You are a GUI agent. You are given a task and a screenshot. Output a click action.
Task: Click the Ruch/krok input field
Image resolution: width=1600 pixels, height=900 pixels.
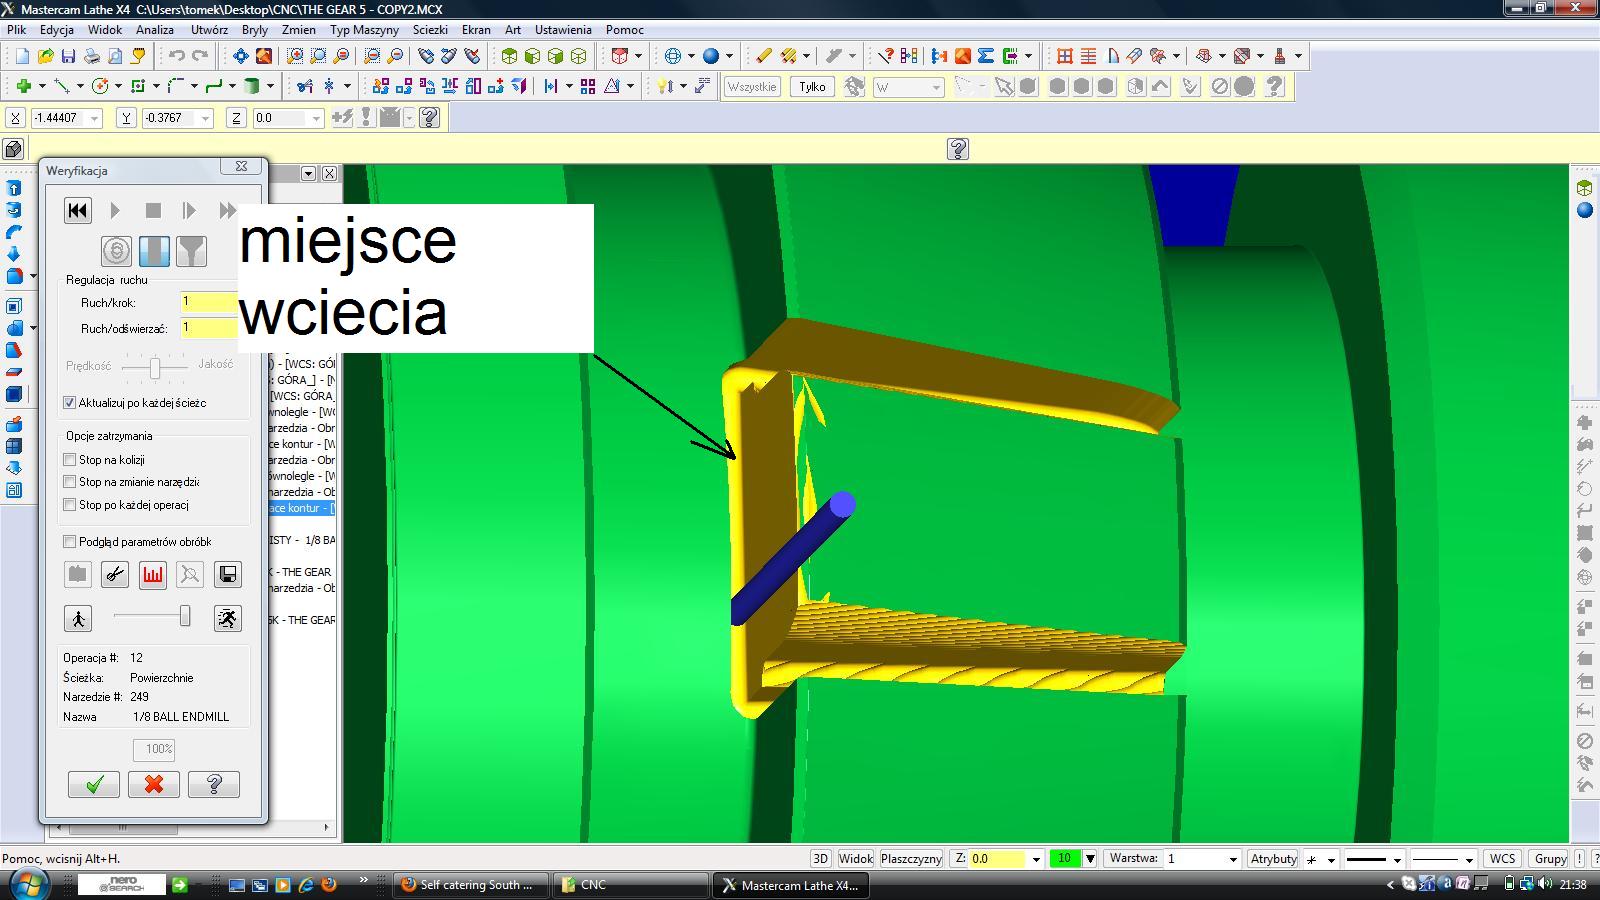[209, 301]
